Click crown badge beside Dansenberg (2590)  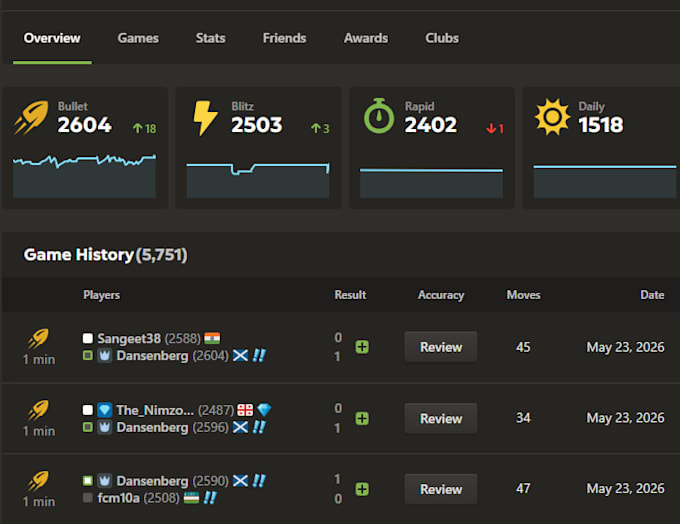tap(105, 481)
